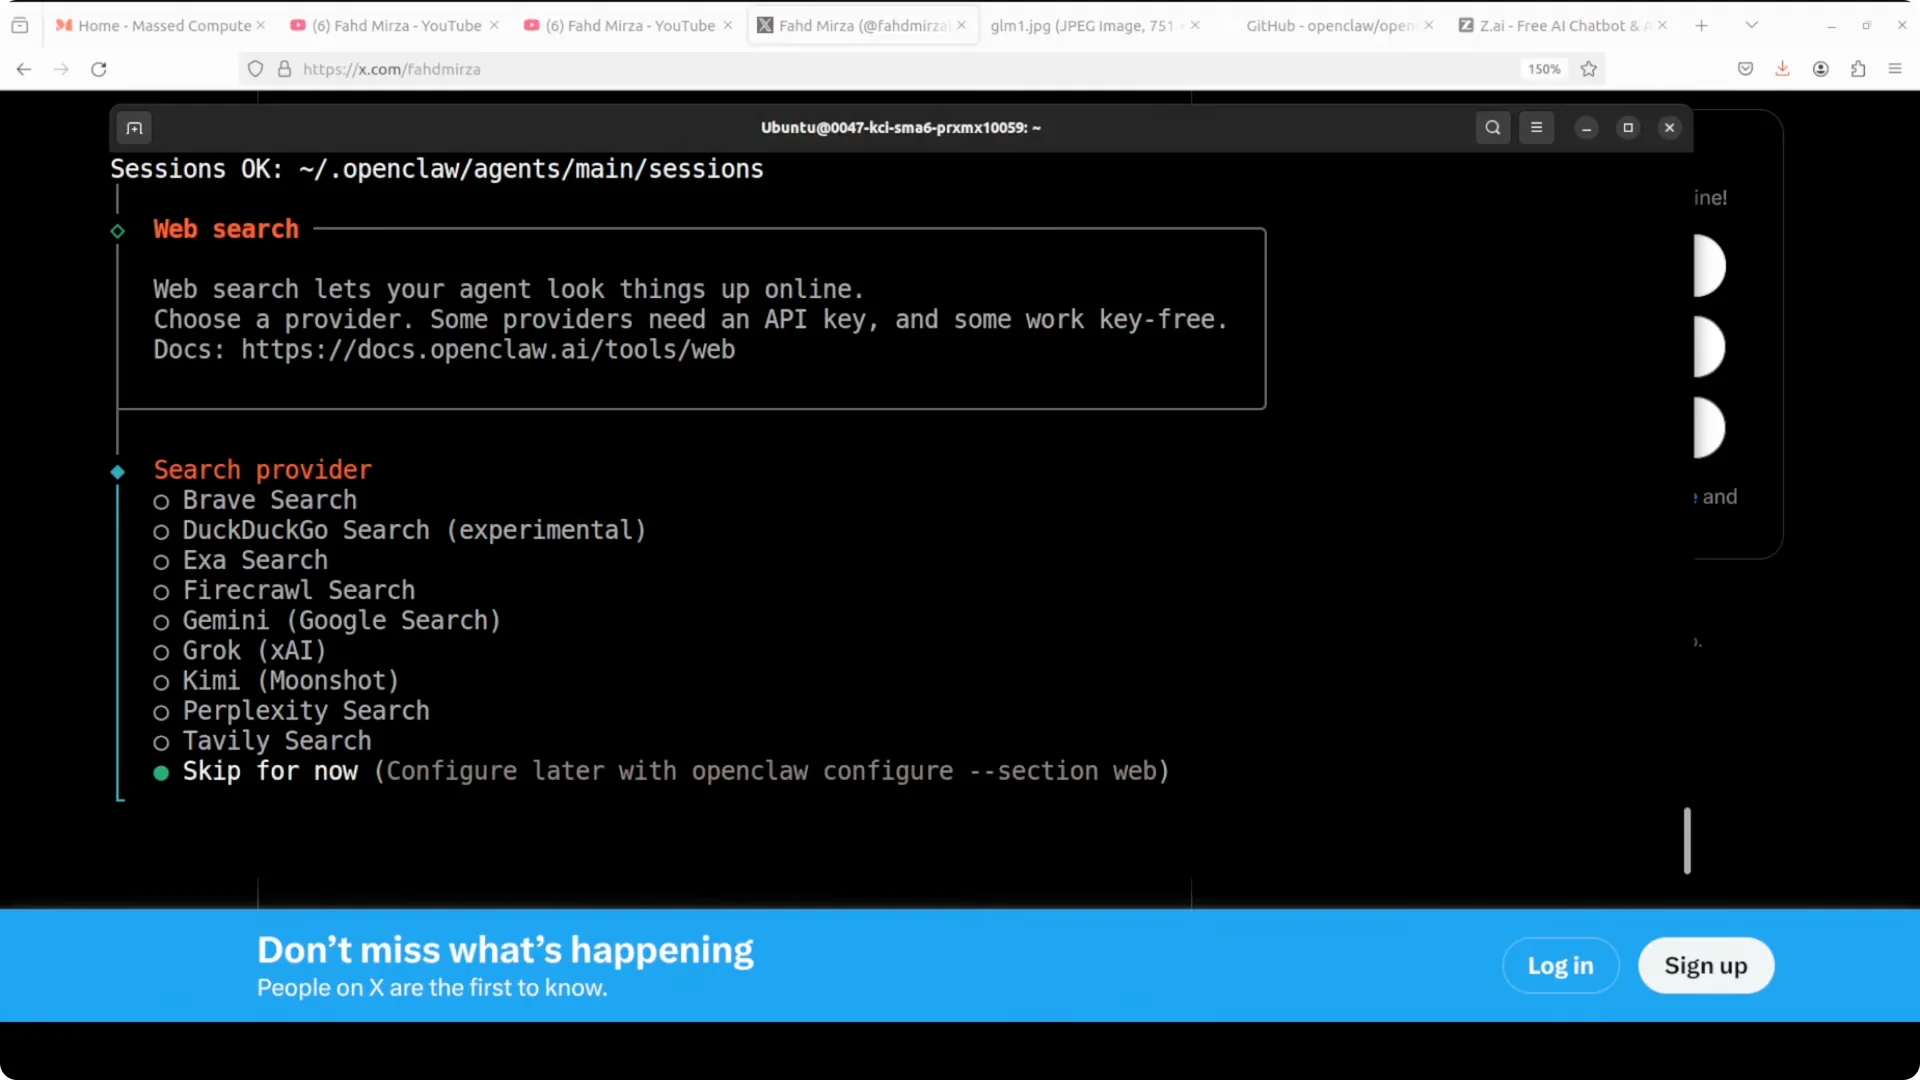Select DuckDuckGo Search (experimental) option
Viewport: 1920px width, 1080px height.
(x=399, y=530)
